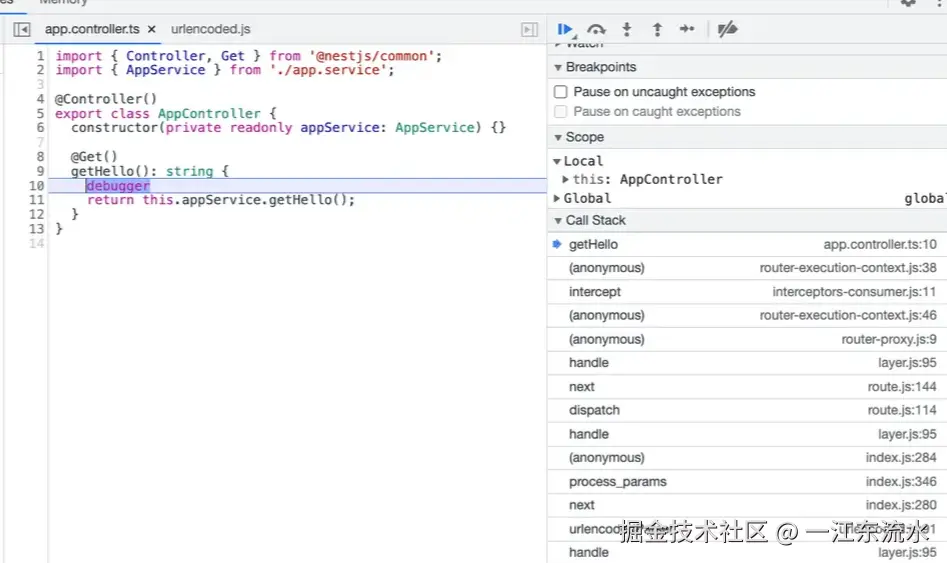This screenshot has width=947, height=563.
Task: Step over next function call
Action: [x=596, y=29]
